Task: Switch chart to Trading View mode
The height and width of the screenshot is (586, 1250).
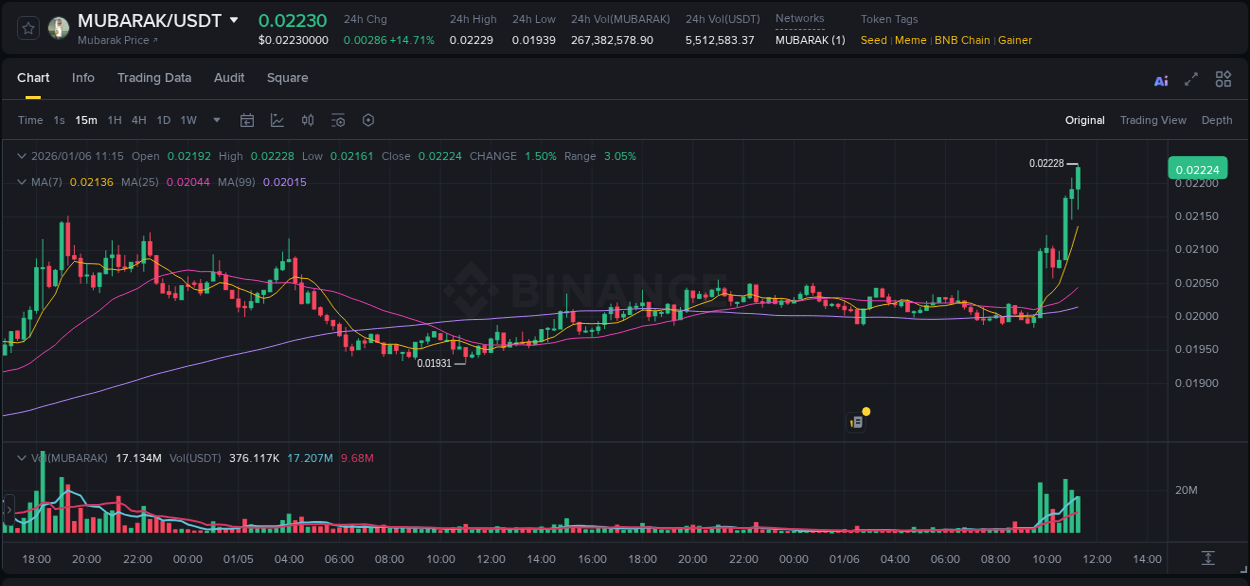Action: tap(1153, 120)
